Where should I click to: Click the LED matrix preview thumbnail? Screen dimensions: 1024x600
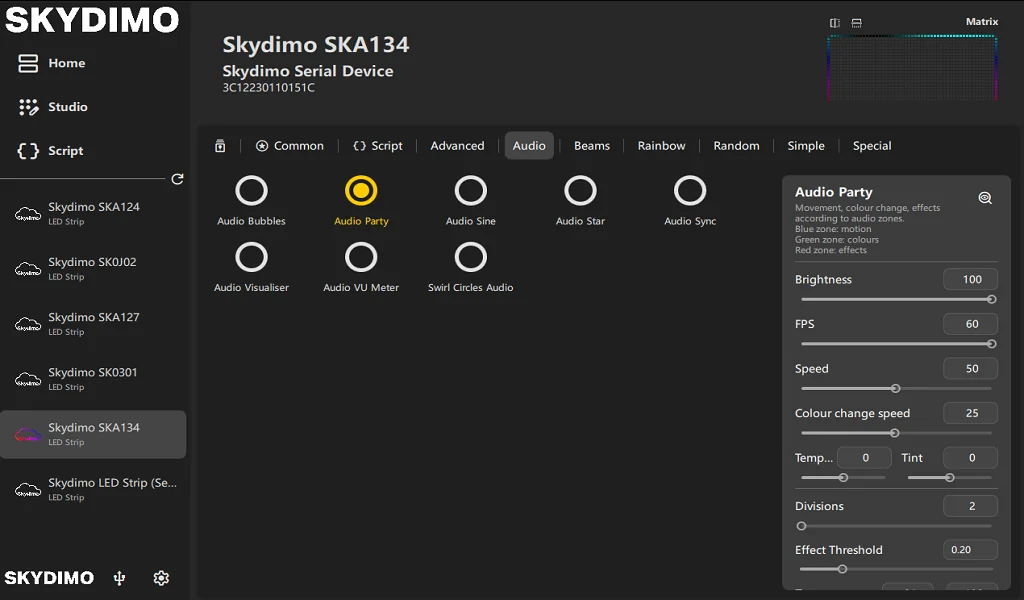(x=912, y=68)
